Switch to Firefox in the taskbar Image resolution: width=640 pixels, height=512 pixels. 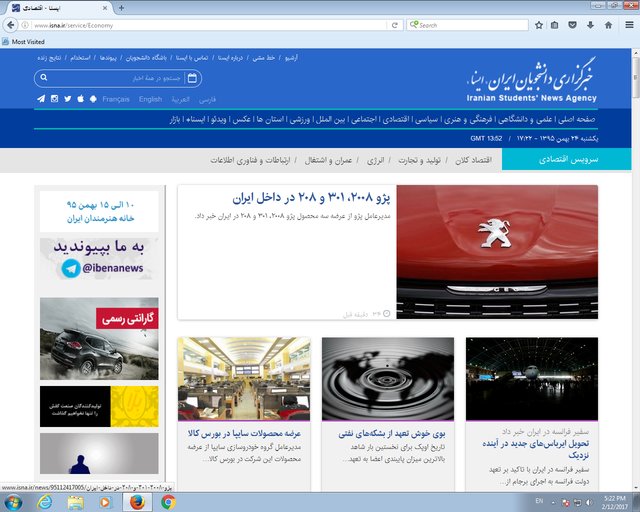click(x=138, y=502)
